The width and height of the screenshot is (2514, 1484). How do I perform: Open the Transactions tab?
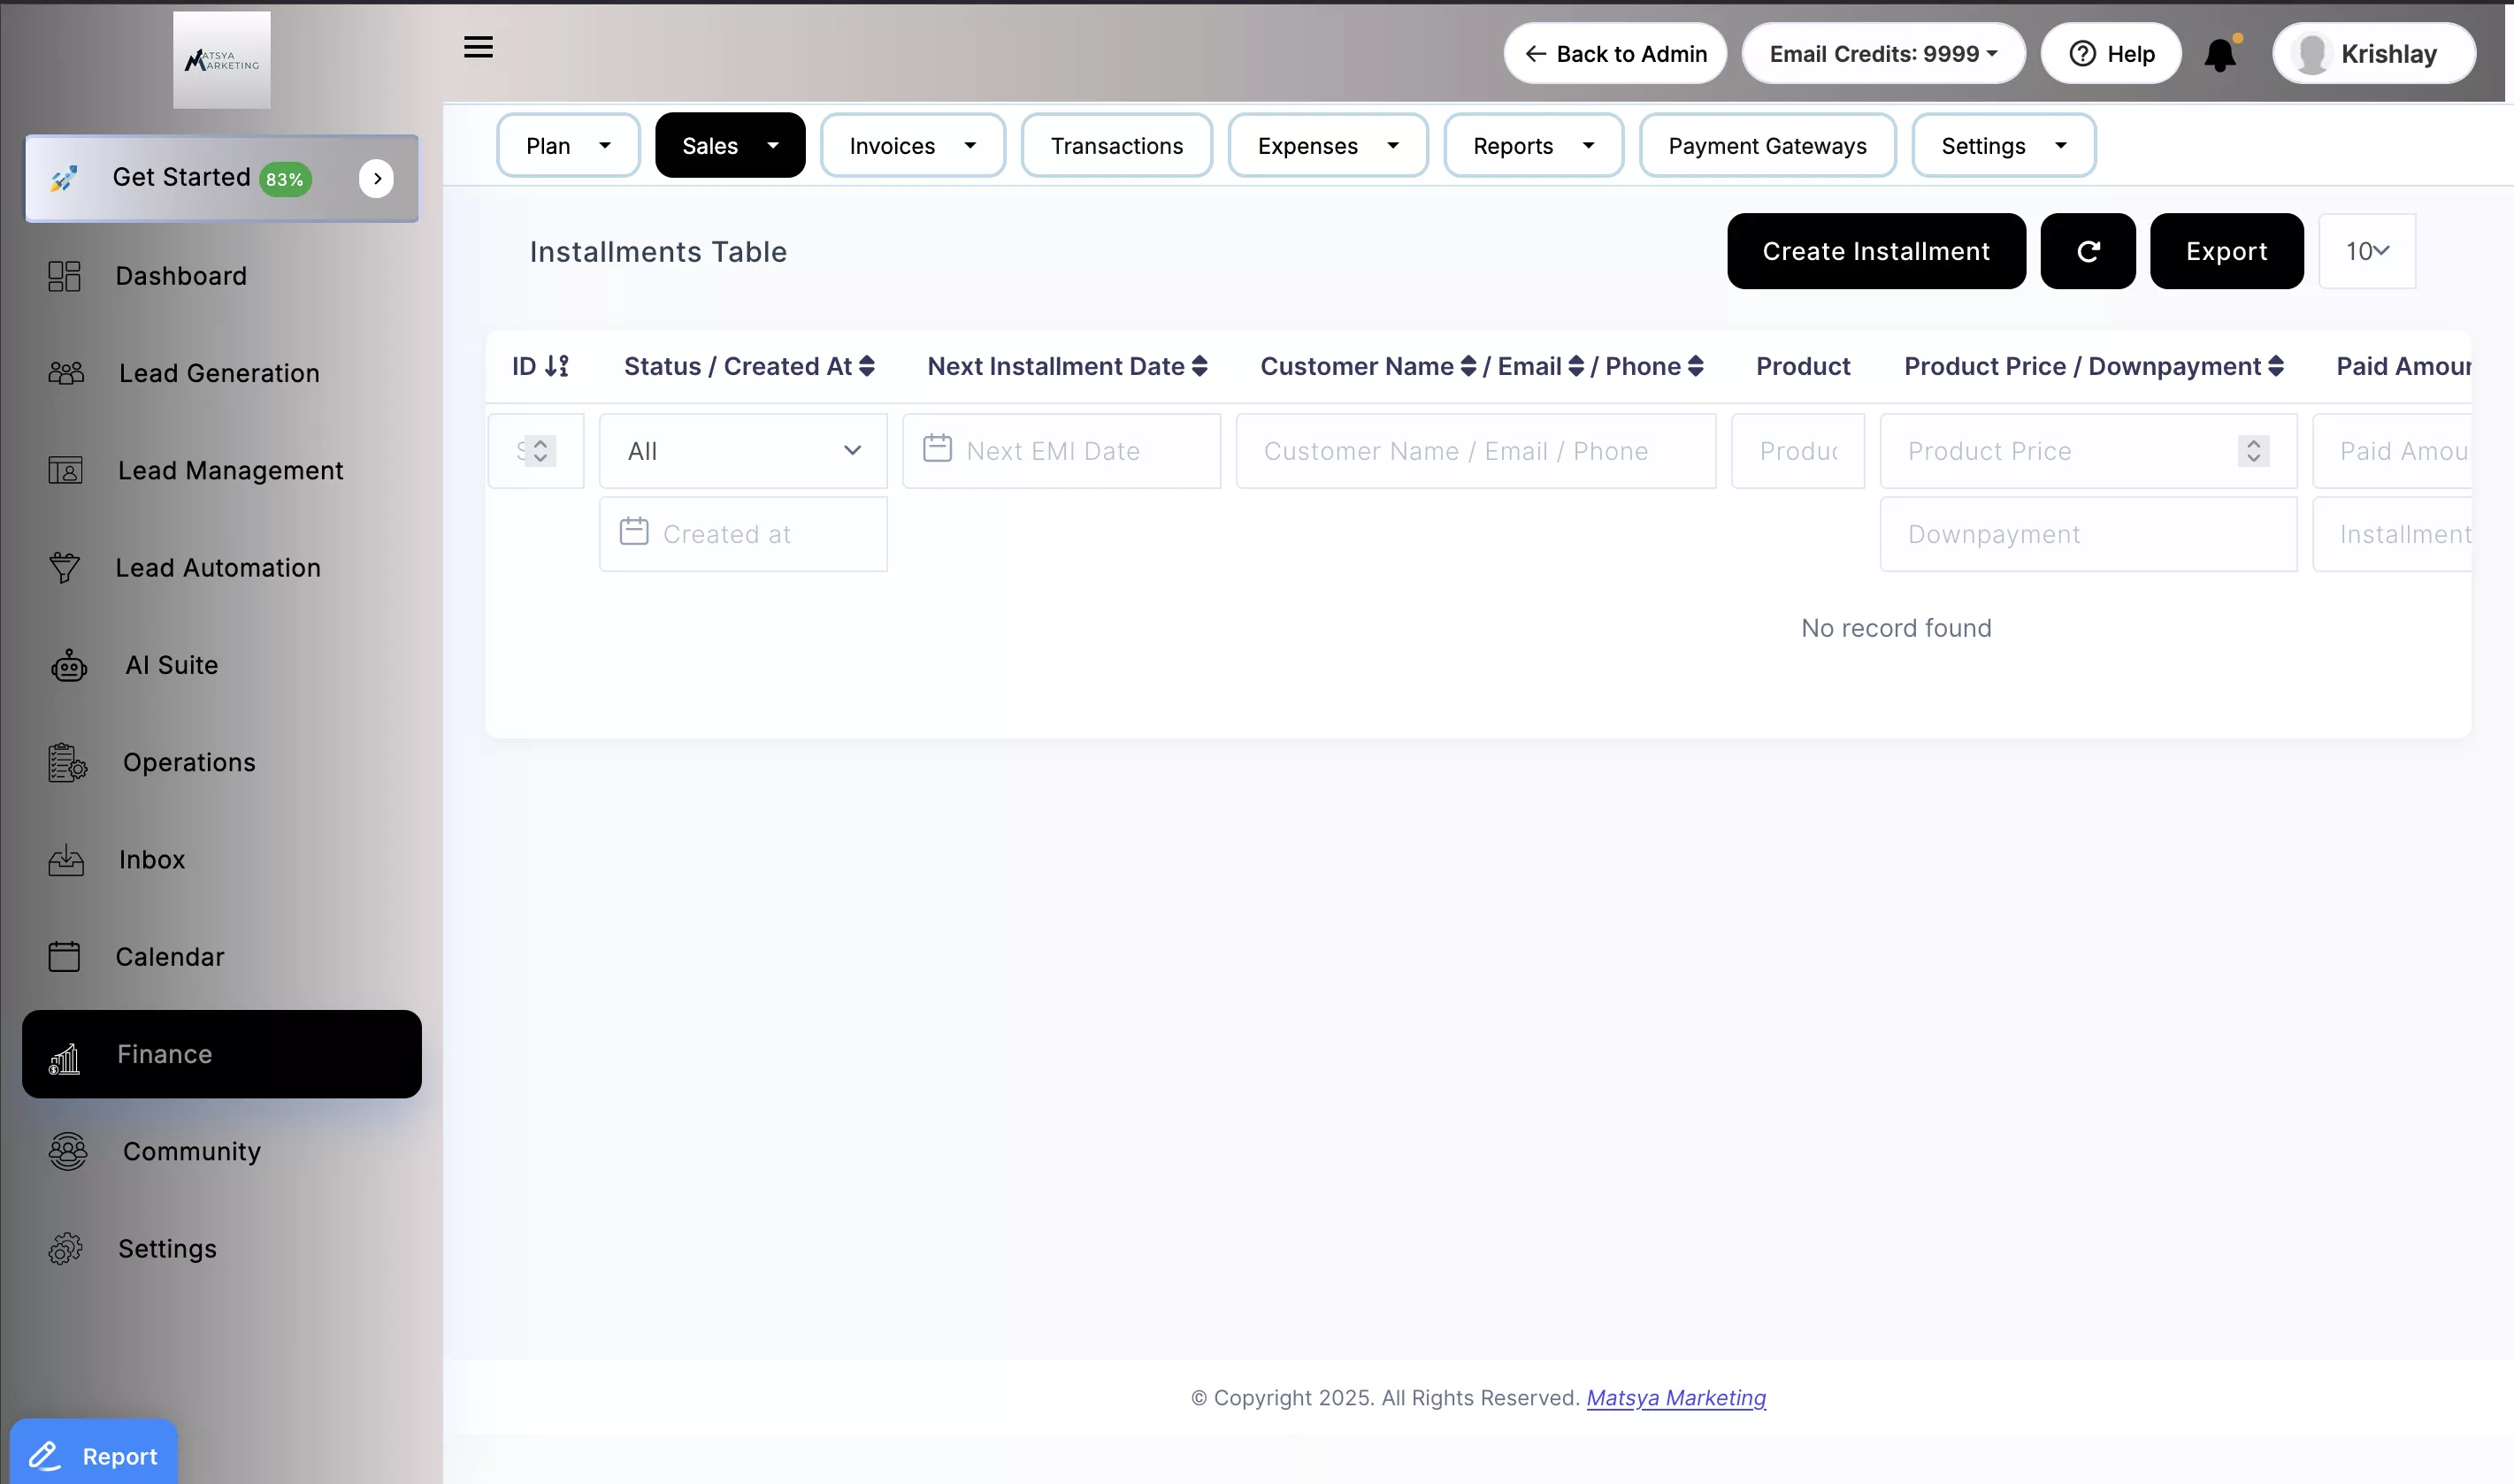1116,146
